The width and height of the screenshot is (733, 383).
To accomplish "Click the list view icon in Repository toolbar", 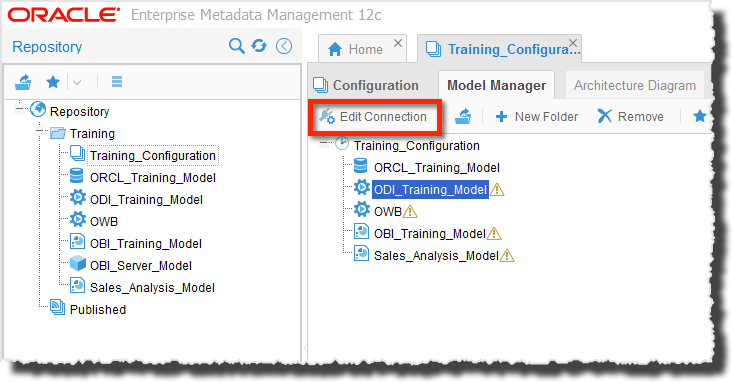I will pyautogui.click(x=117, y=82).
